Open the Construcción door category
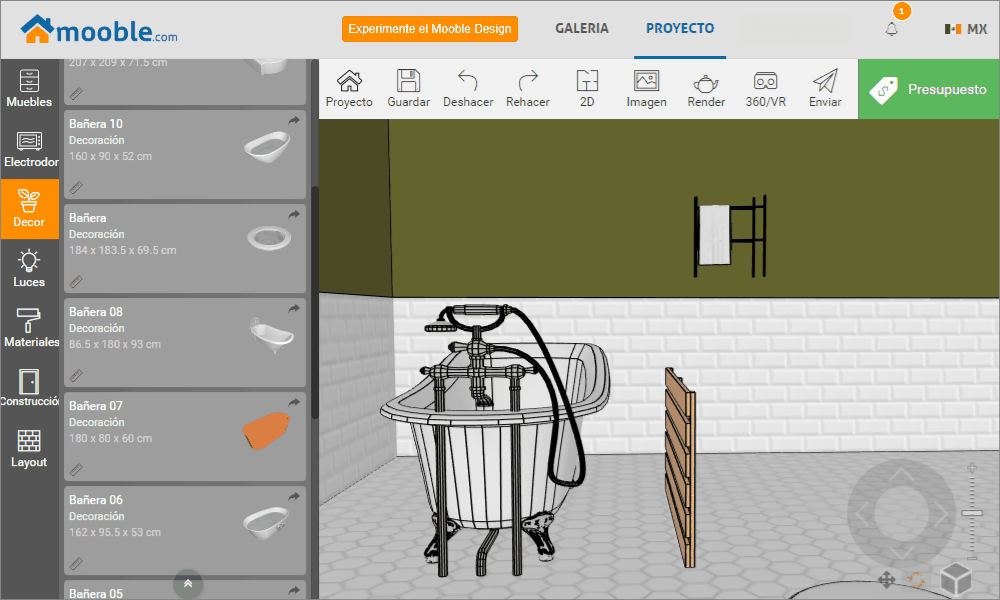 [29, 388]
